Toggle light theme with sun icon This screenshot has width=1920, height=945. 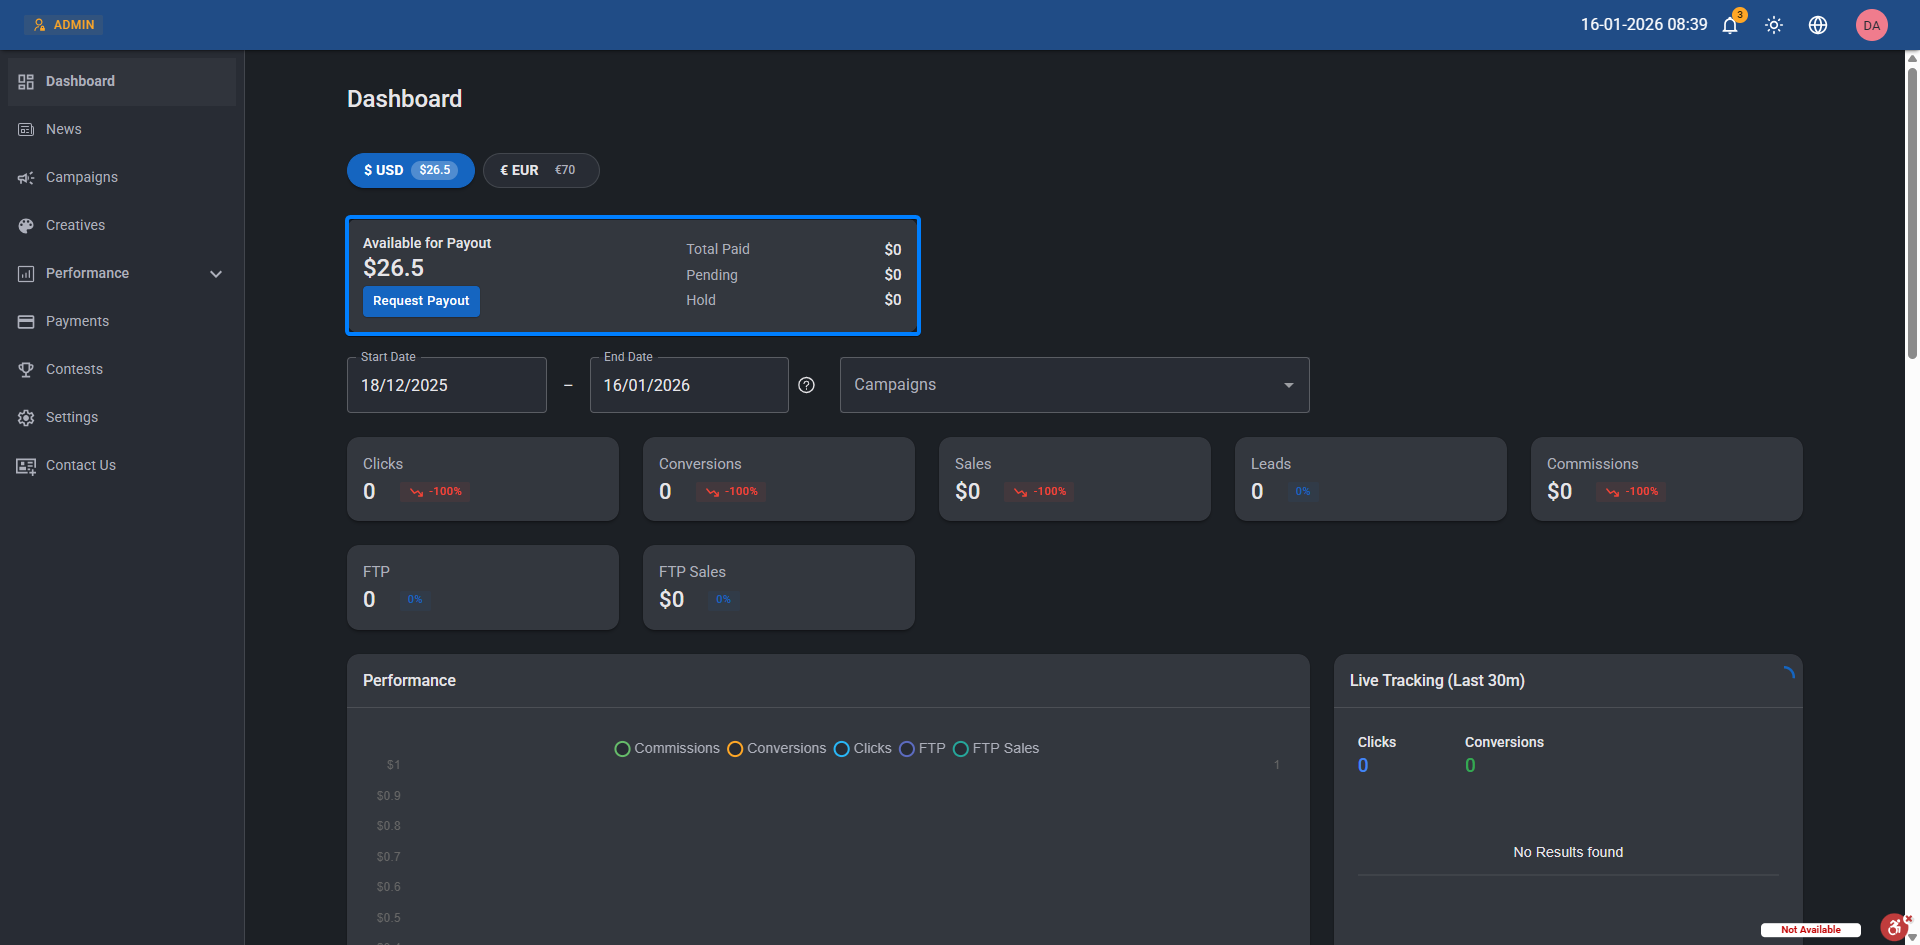point(1774,25)
